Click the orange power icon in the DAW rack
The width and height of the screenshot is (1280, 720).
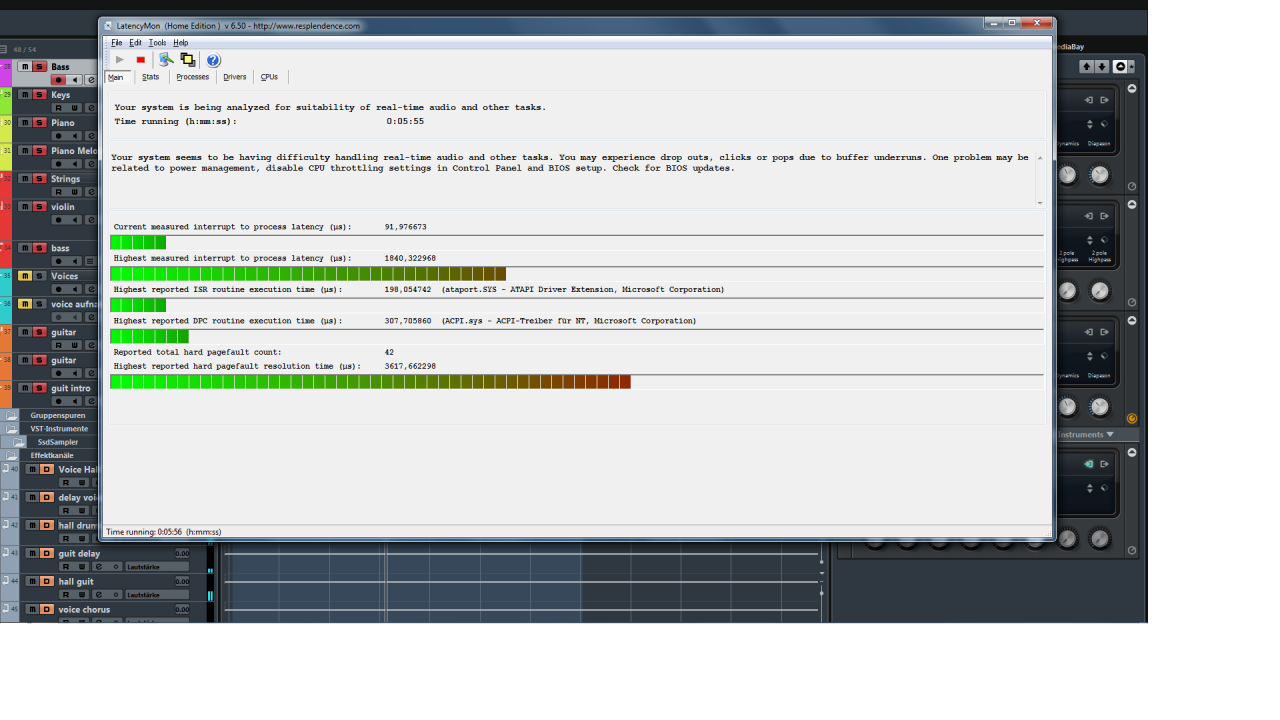(1132, 419)
